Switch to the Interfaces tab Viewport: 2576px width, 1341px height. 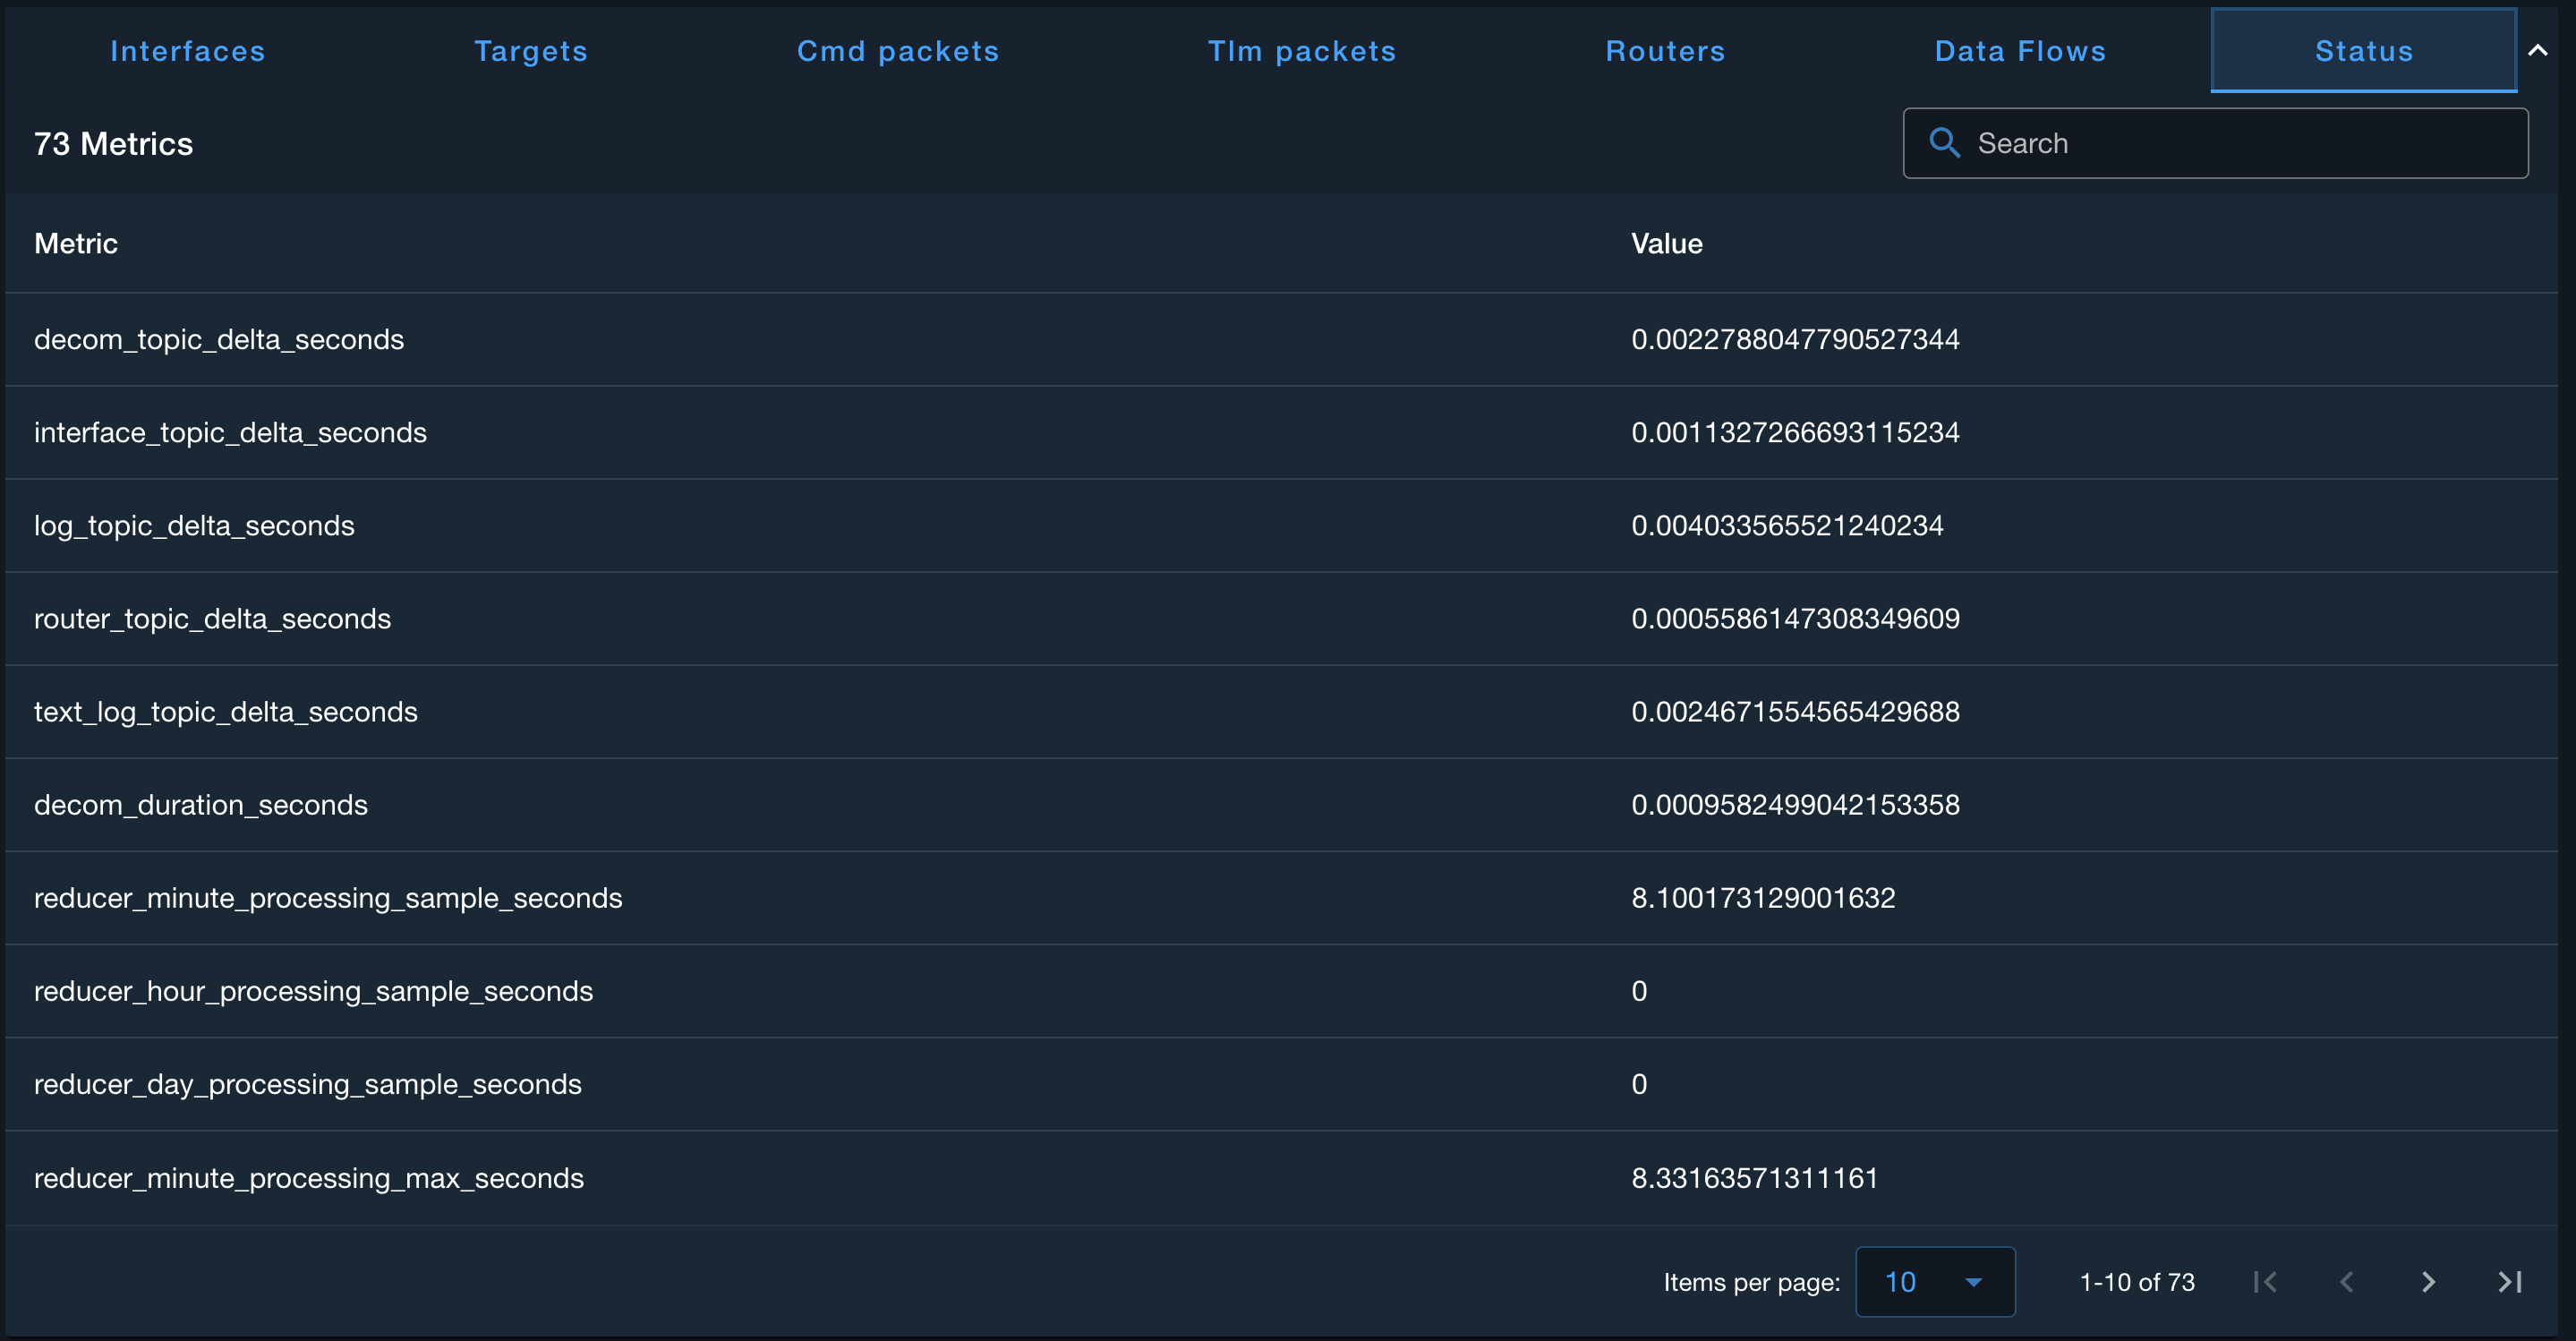coord(187,51)
